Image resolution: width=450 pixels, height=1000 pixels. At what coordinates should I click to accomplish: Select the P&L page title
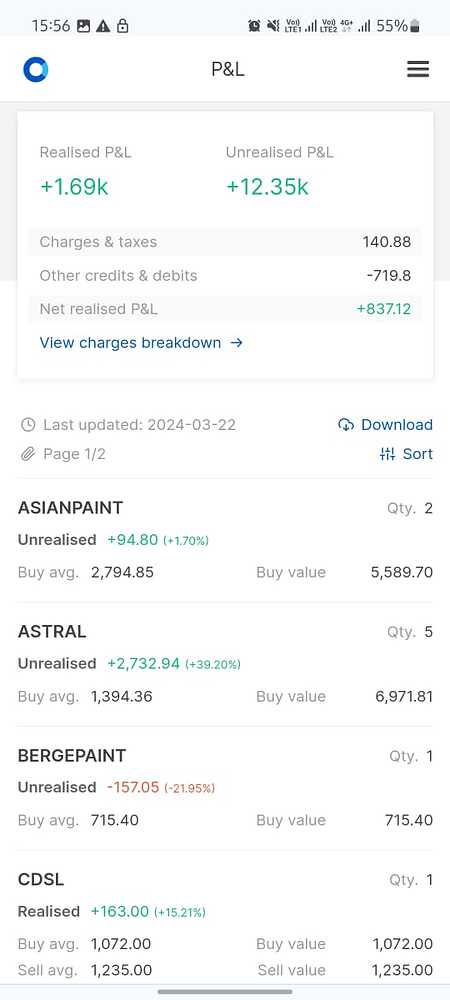coord(228,69)
